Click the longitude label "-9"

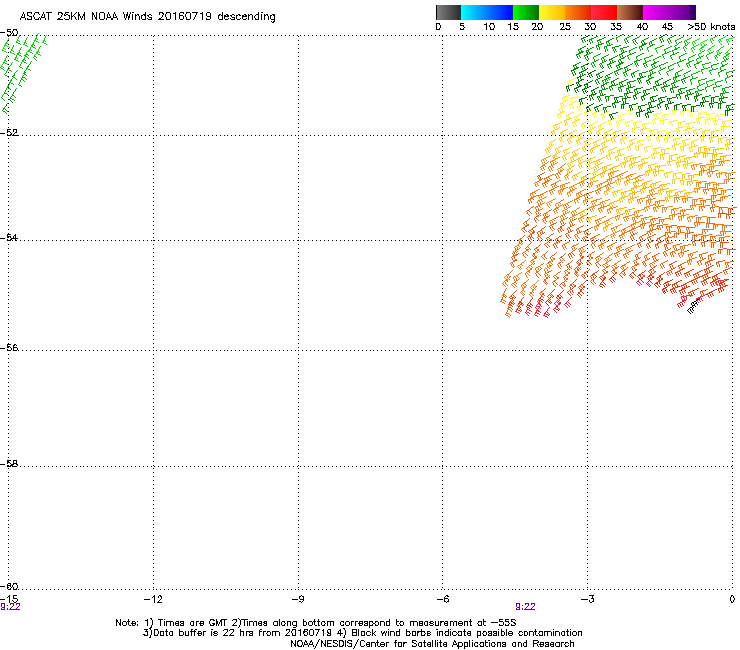[x=297, y=599]
